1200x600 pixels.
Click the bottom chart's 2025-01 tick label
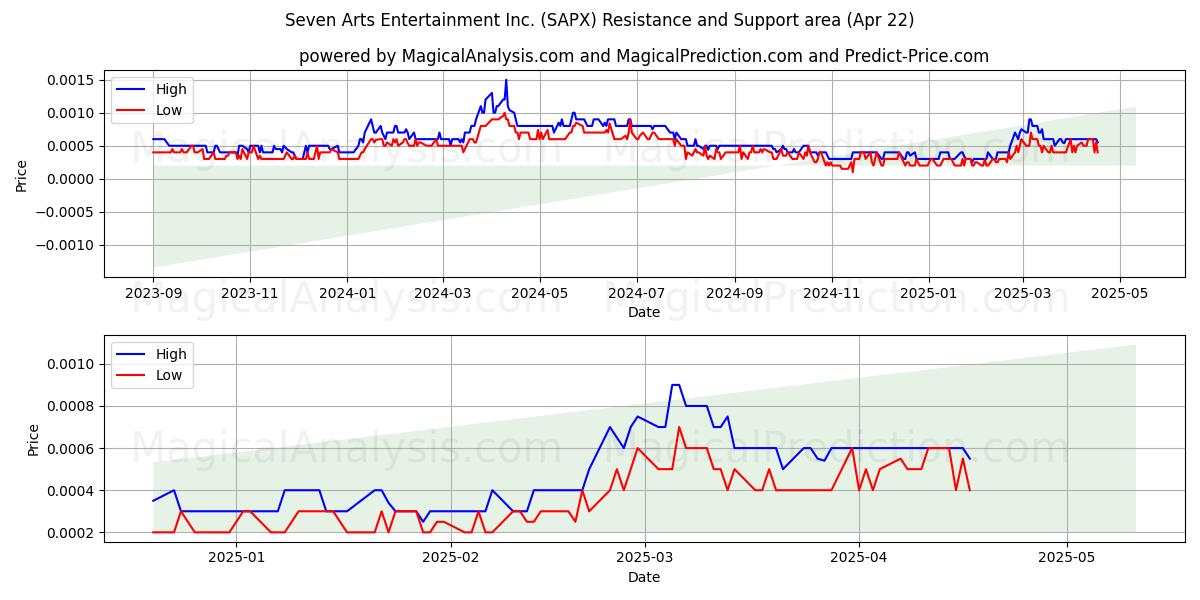237,558
